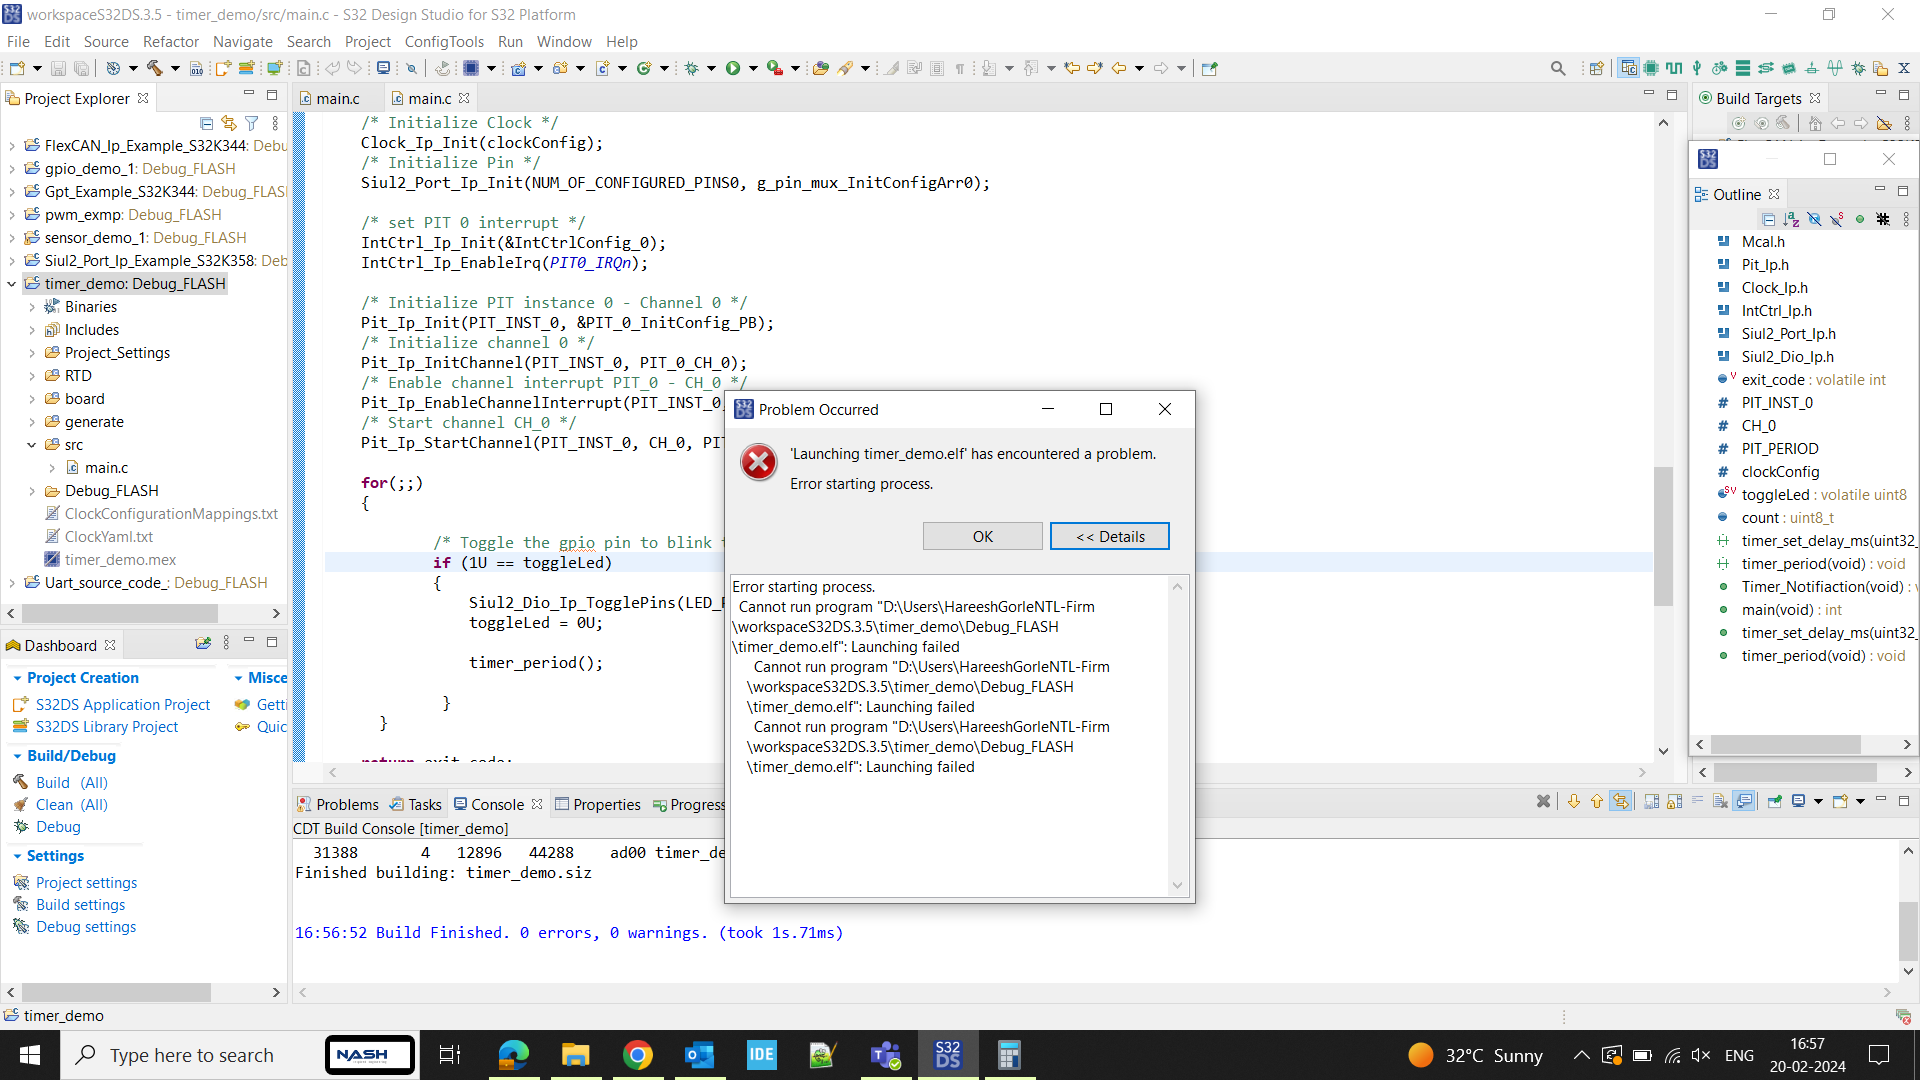
Task: Expand the gpio_demo_1 project tree
Action: pyautogui.click(x=12, y=169)
